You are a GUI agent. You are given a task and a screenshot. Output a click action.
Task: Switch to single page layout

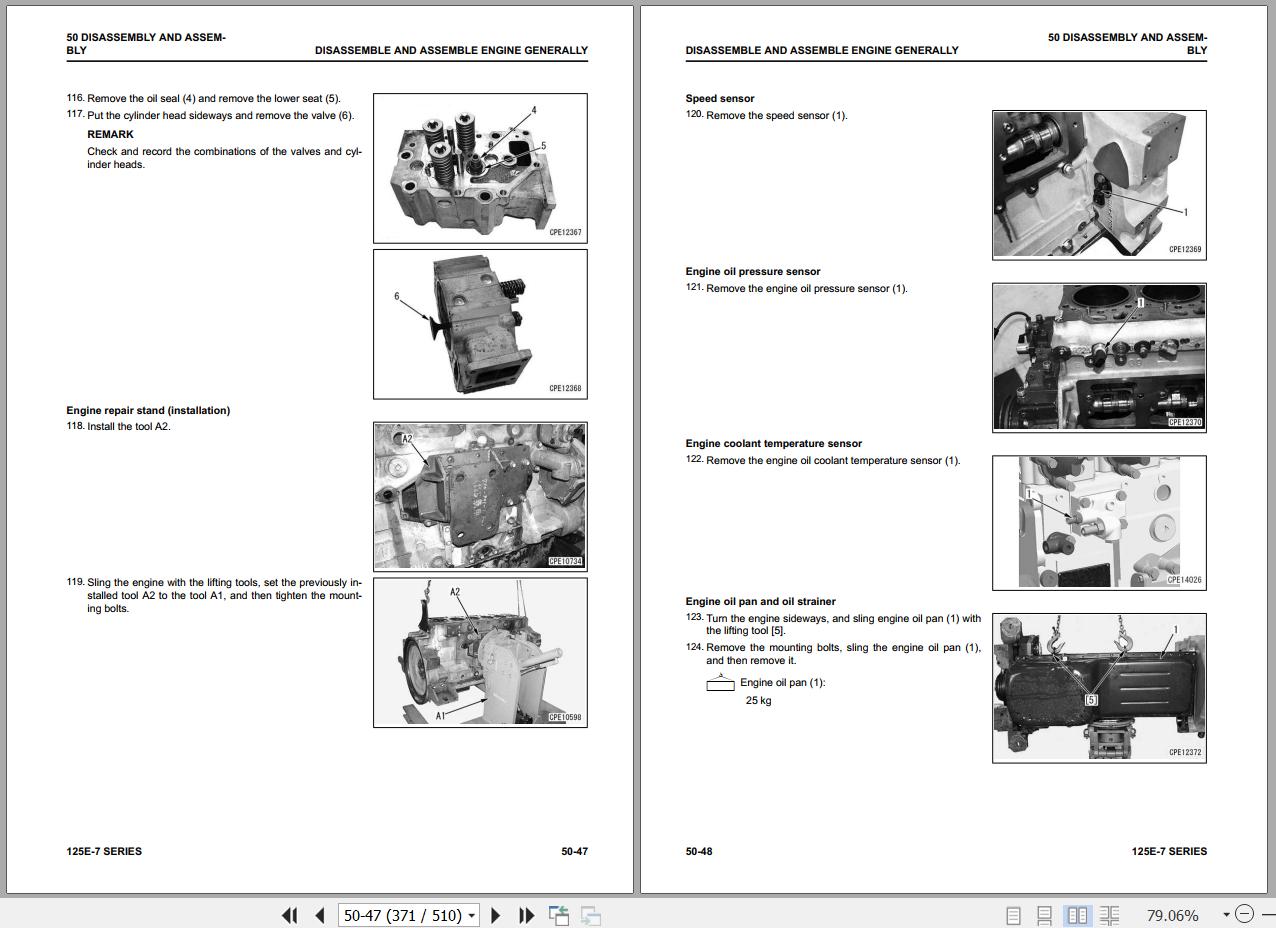coord(1013,915)
